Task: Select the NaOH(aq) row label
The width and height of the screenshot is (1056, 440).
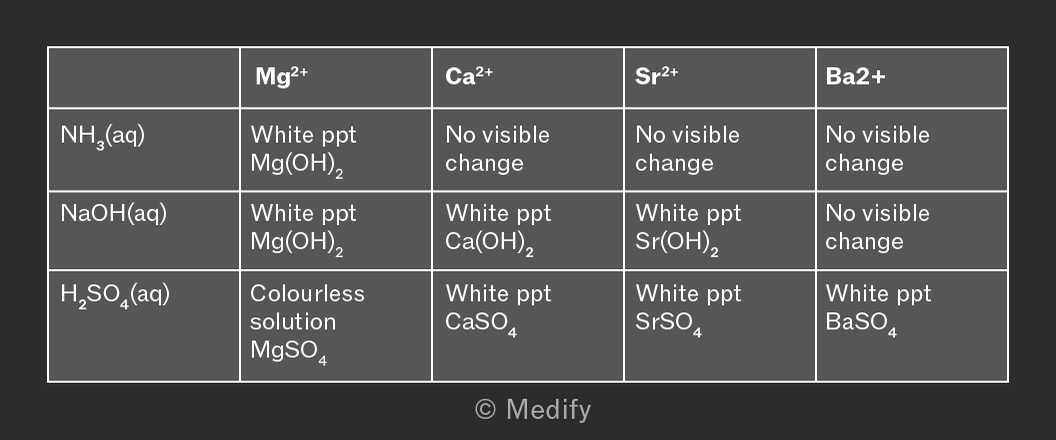Action: click(143, 230)
